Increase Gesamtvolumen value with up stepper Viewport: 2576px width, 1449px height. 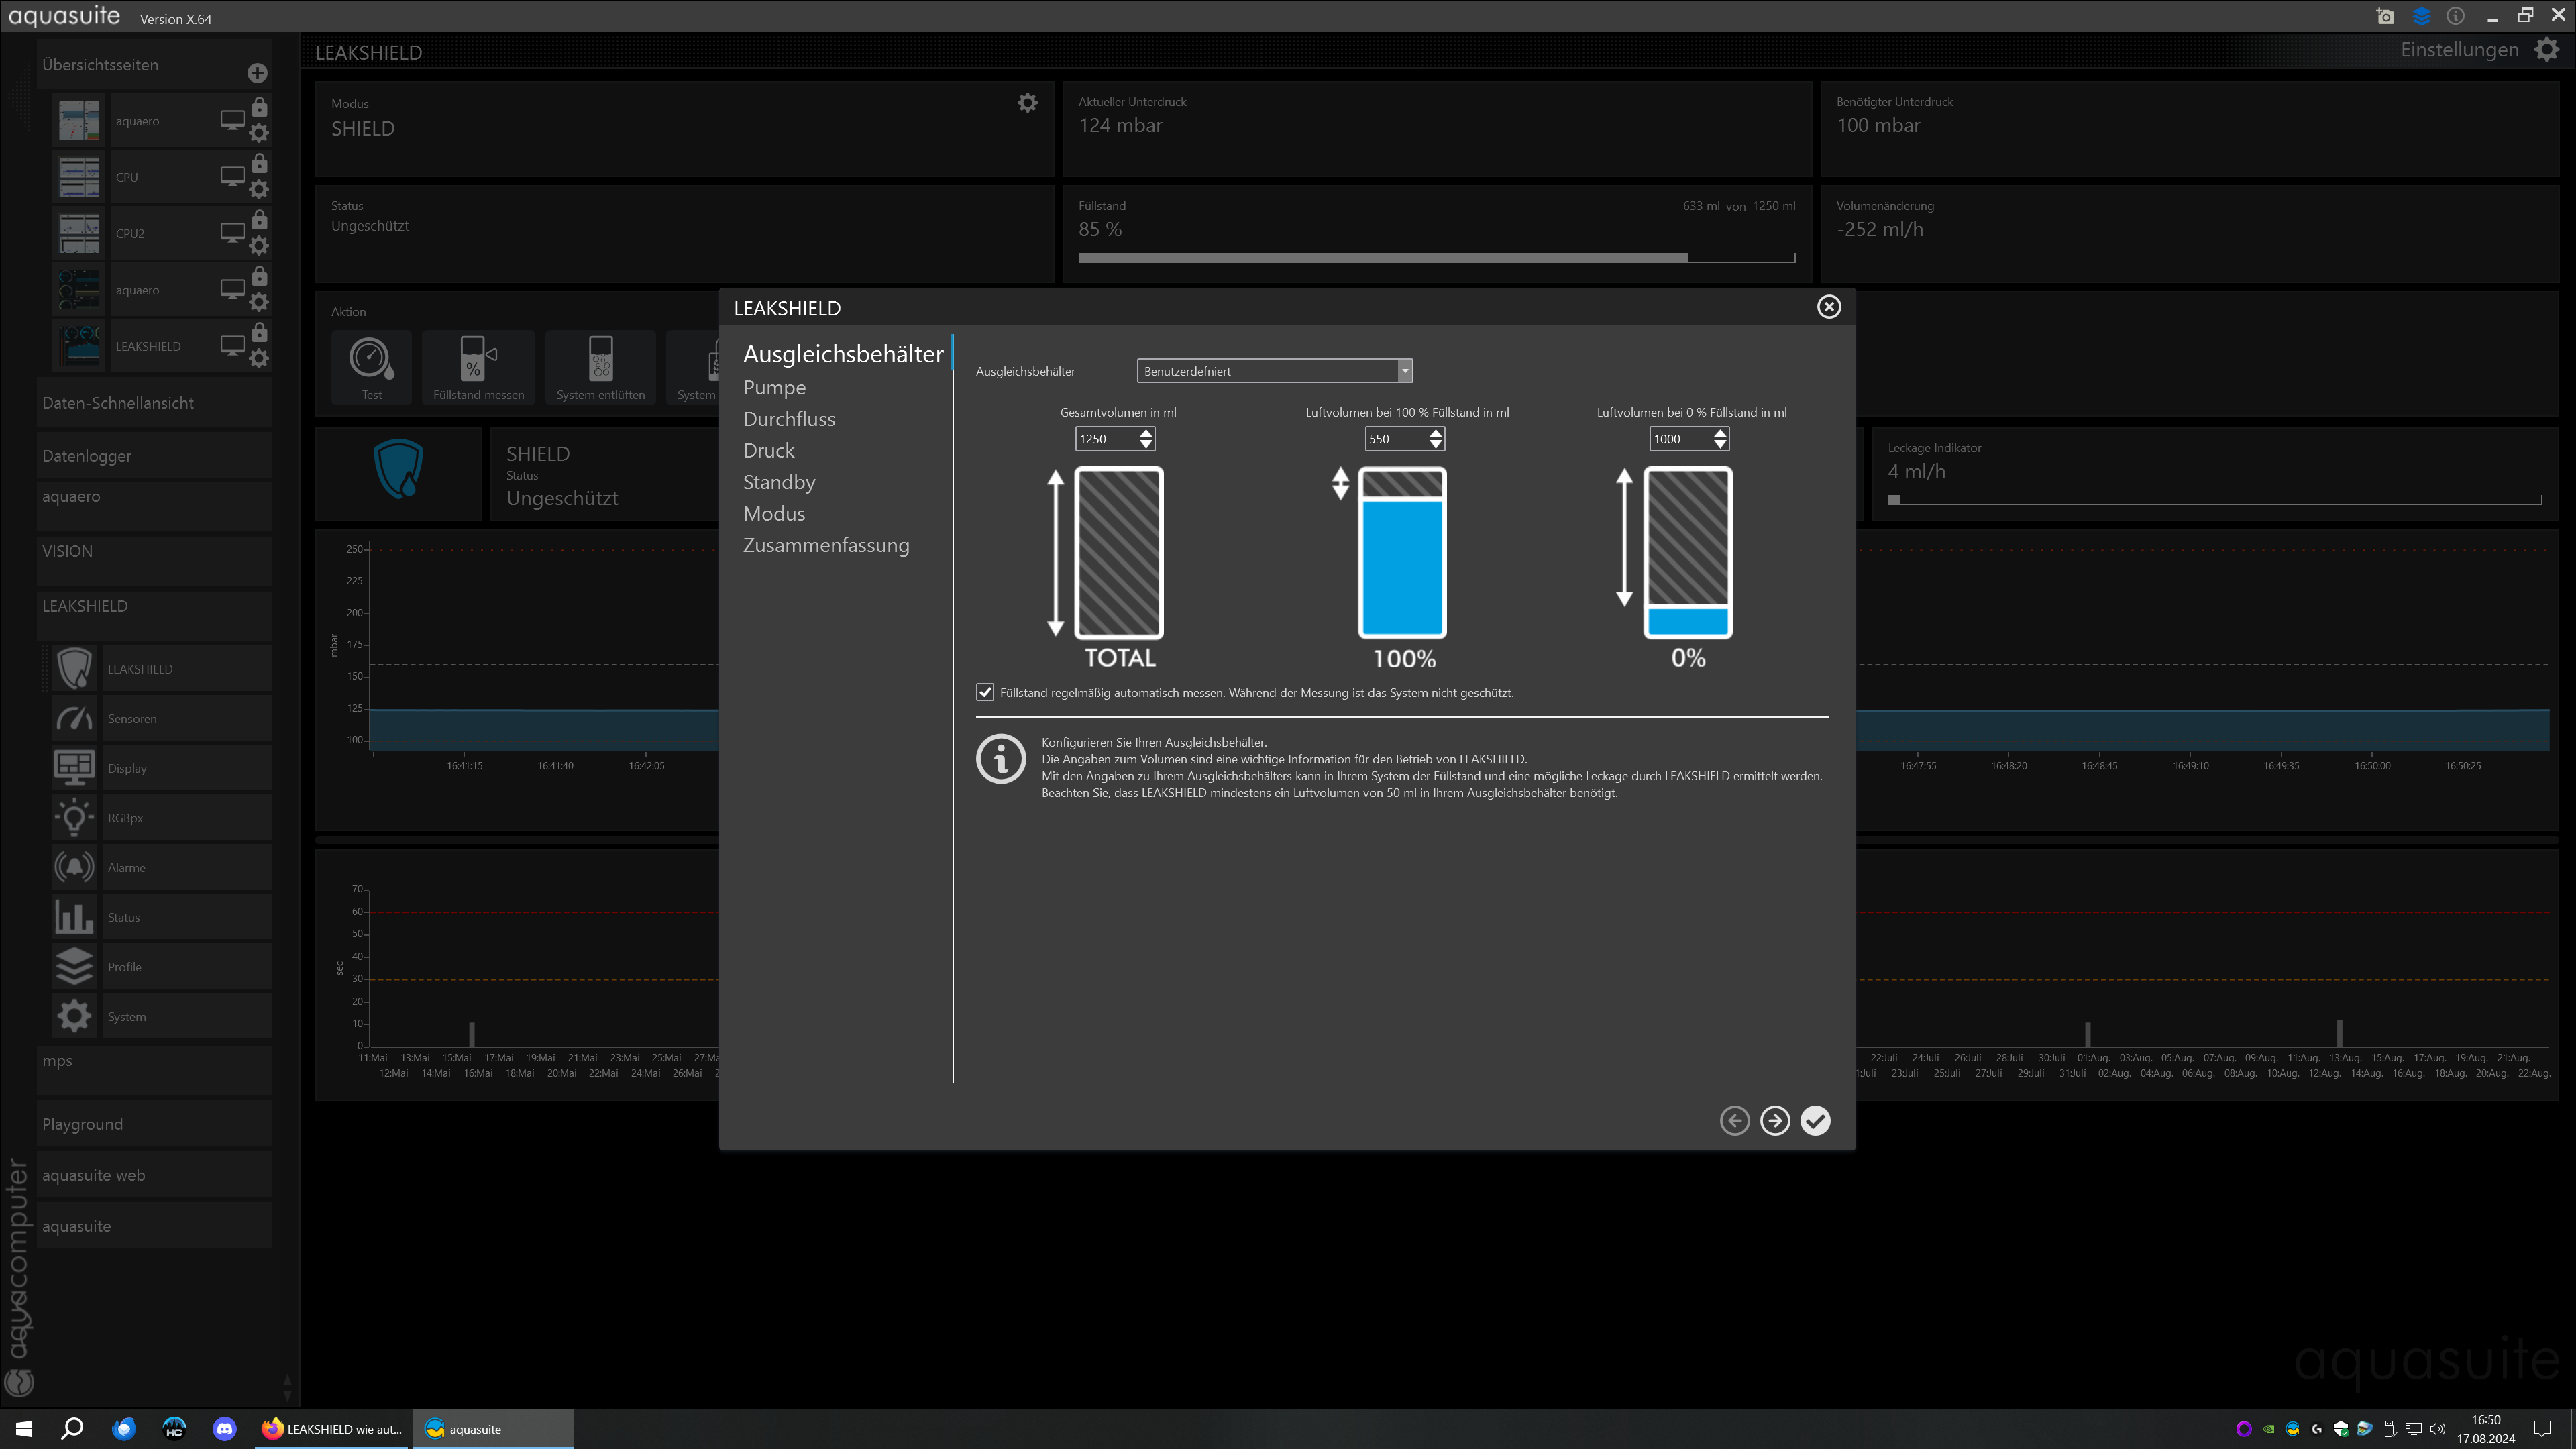1146,433
